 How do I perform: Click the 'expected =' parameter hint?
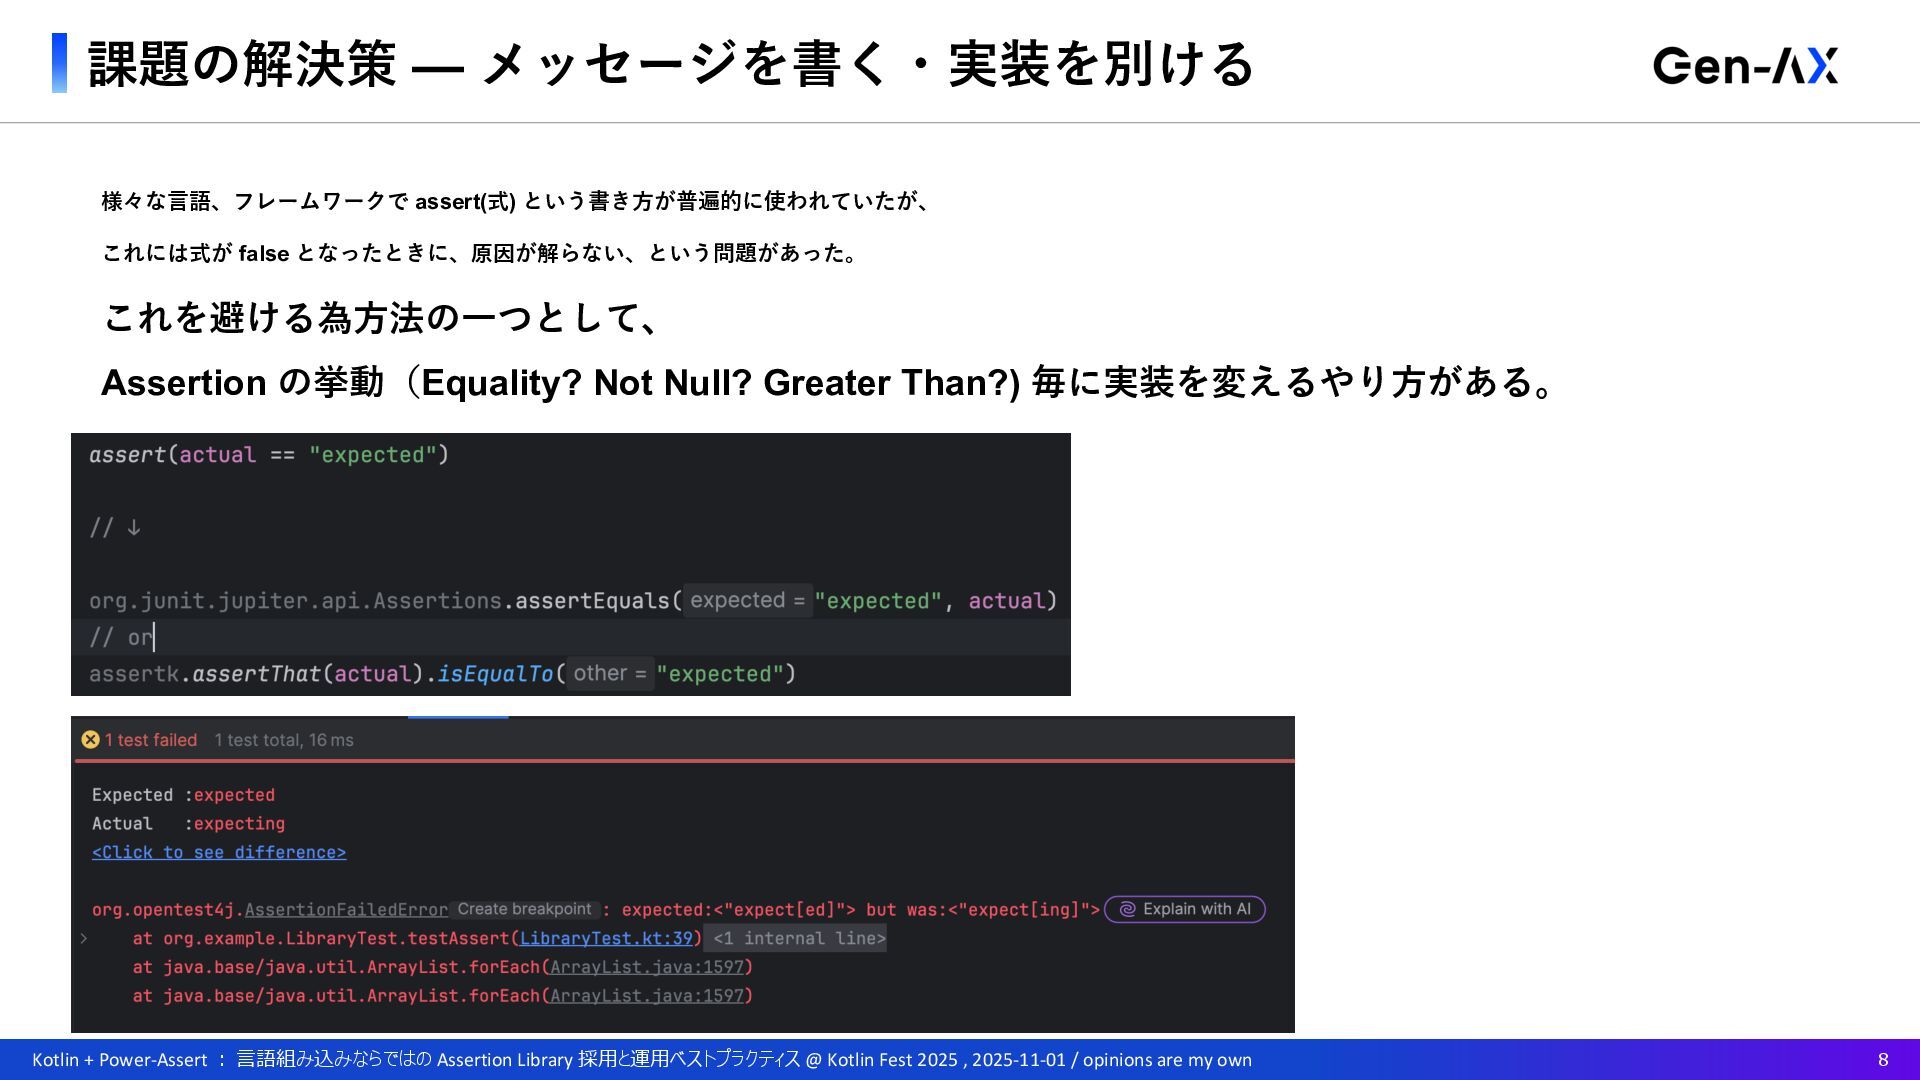(x=747, y=601)
